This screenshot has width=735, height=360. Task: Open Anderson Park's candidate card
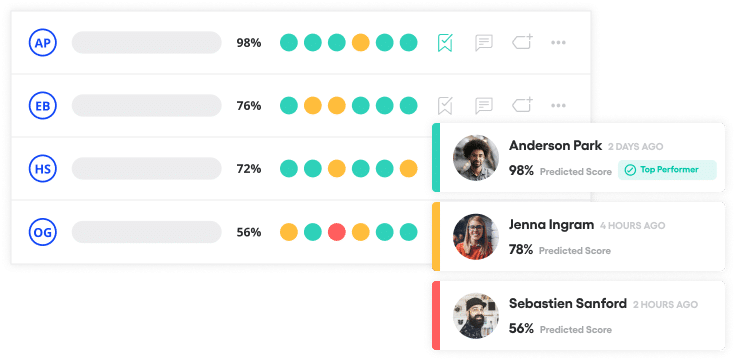(578, 158)
